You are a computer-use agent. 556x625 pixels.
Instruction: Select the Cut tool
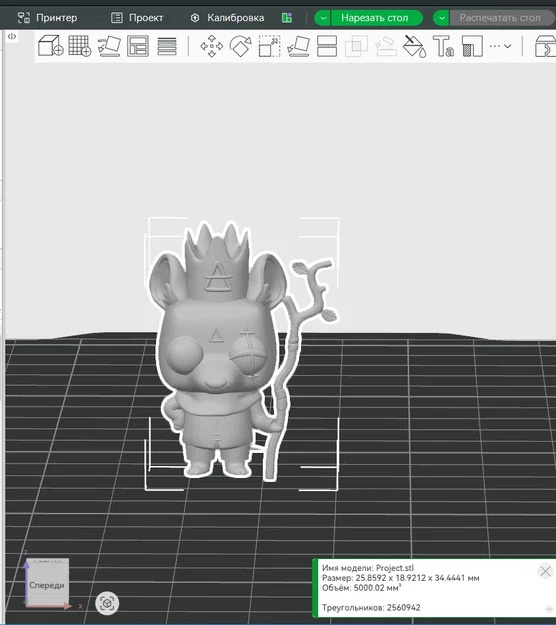pos(327,46)
